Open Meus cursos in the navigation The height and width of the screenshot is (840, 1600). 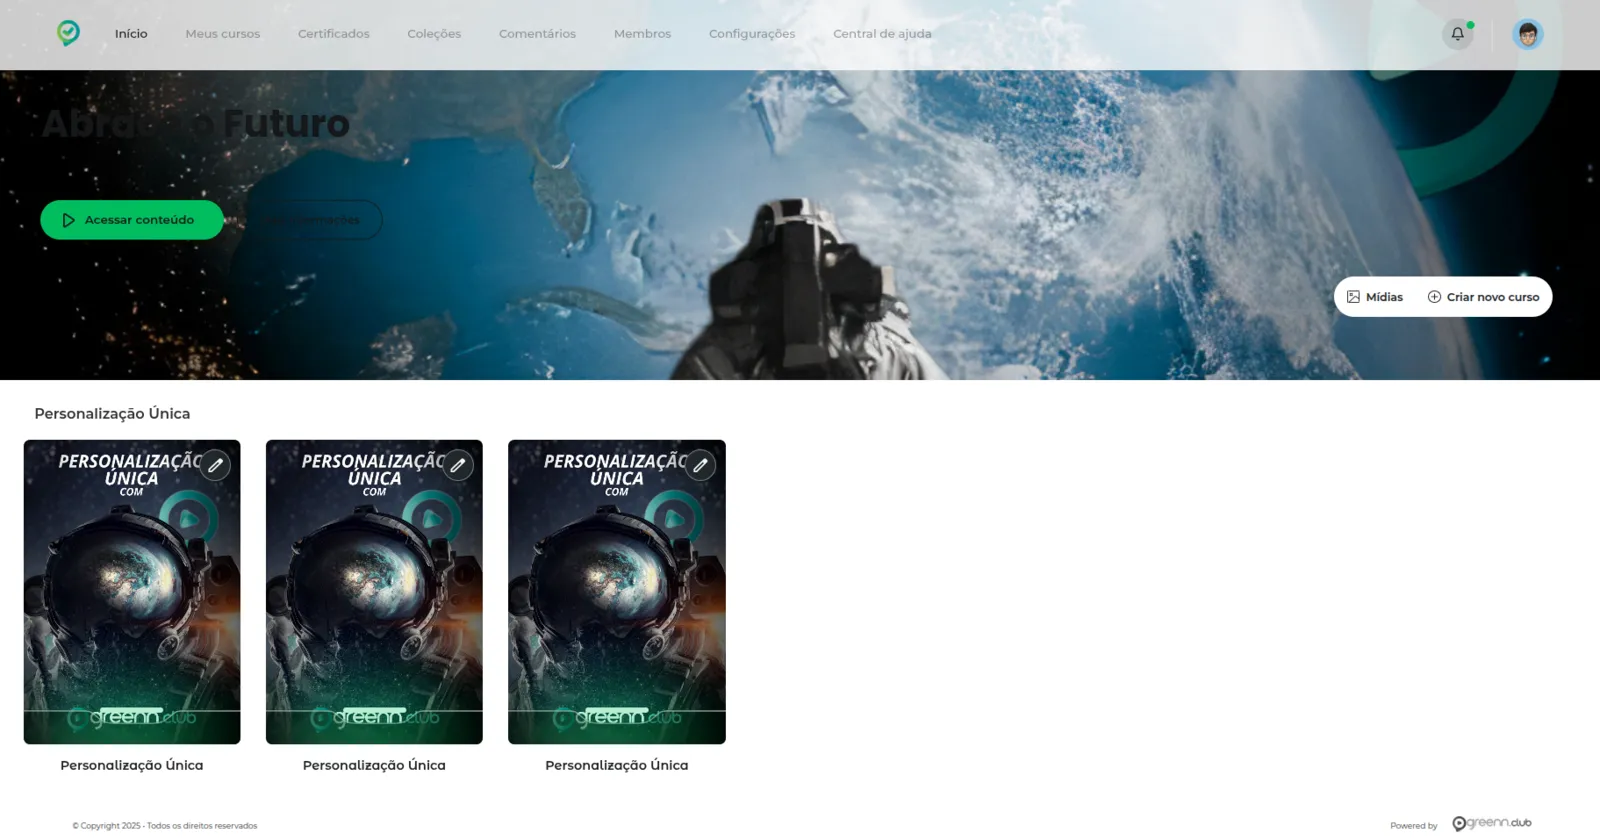point(223,34)
